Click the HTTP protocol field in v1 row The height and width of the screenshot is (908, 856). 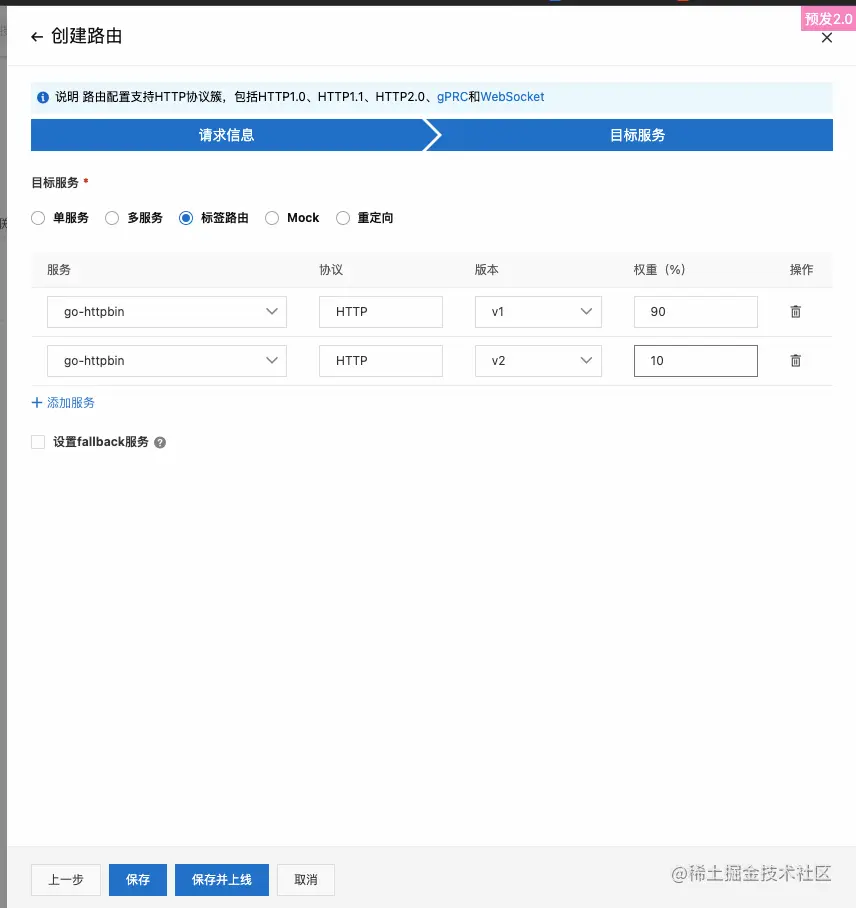(381, 312)
